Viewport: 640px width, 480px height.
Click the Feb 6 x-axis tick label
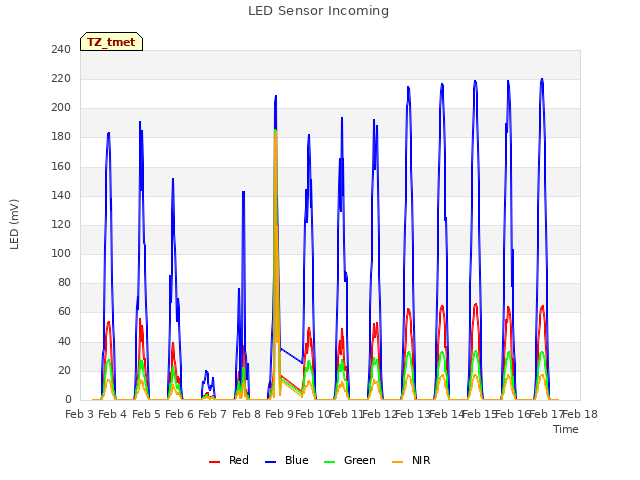coord(179,414)
